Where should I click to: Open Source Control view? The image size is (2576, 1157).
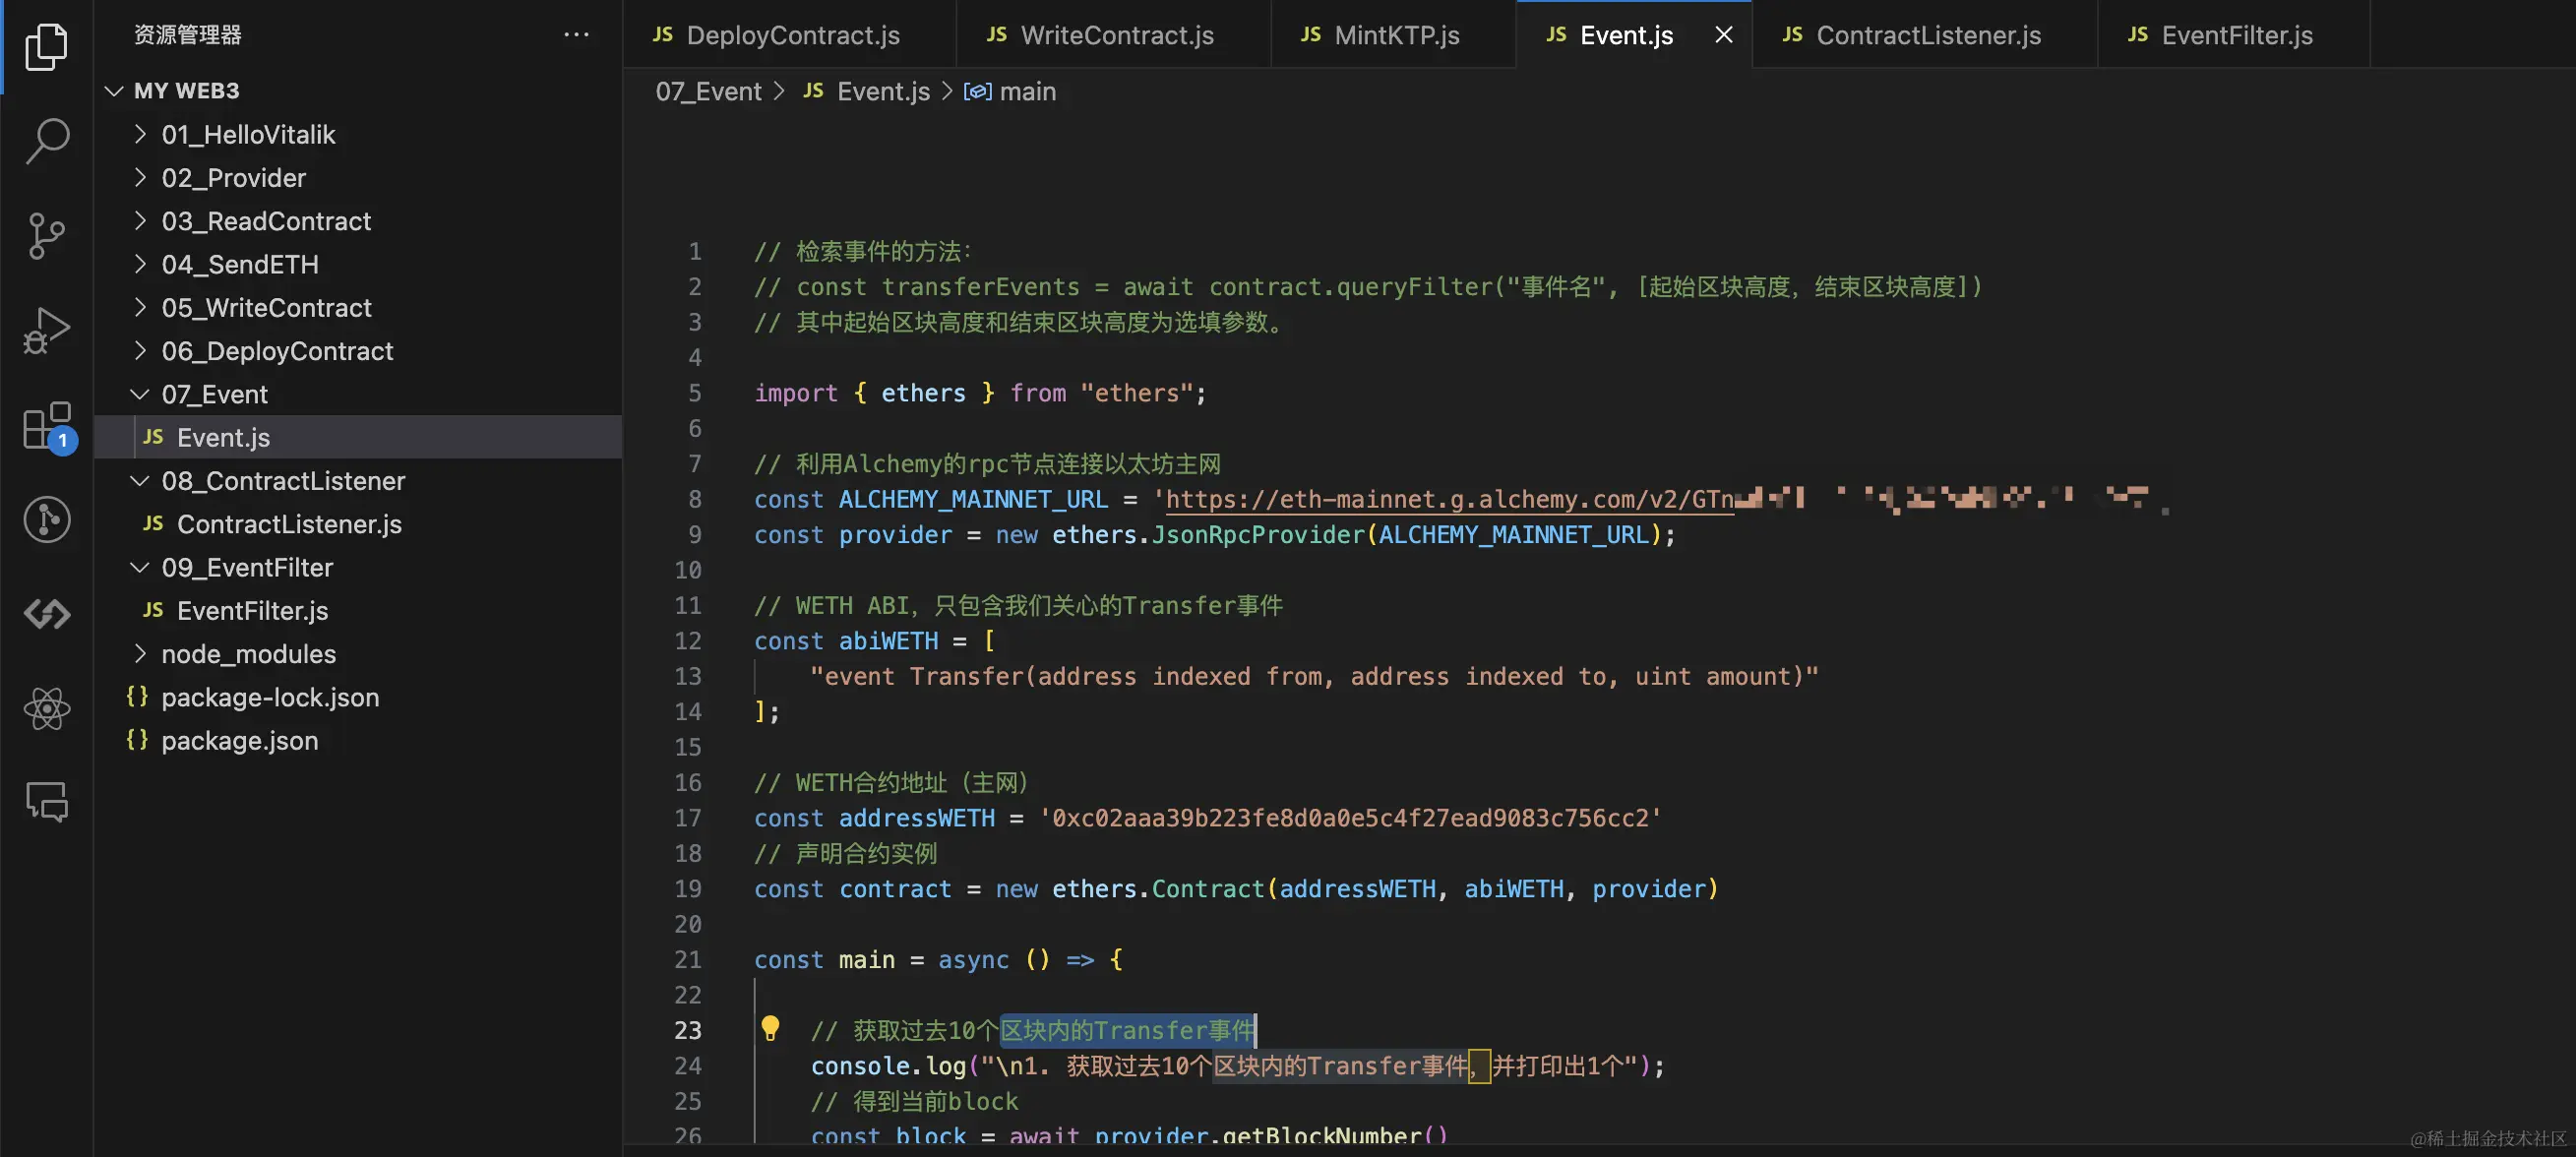pos(46,236)
